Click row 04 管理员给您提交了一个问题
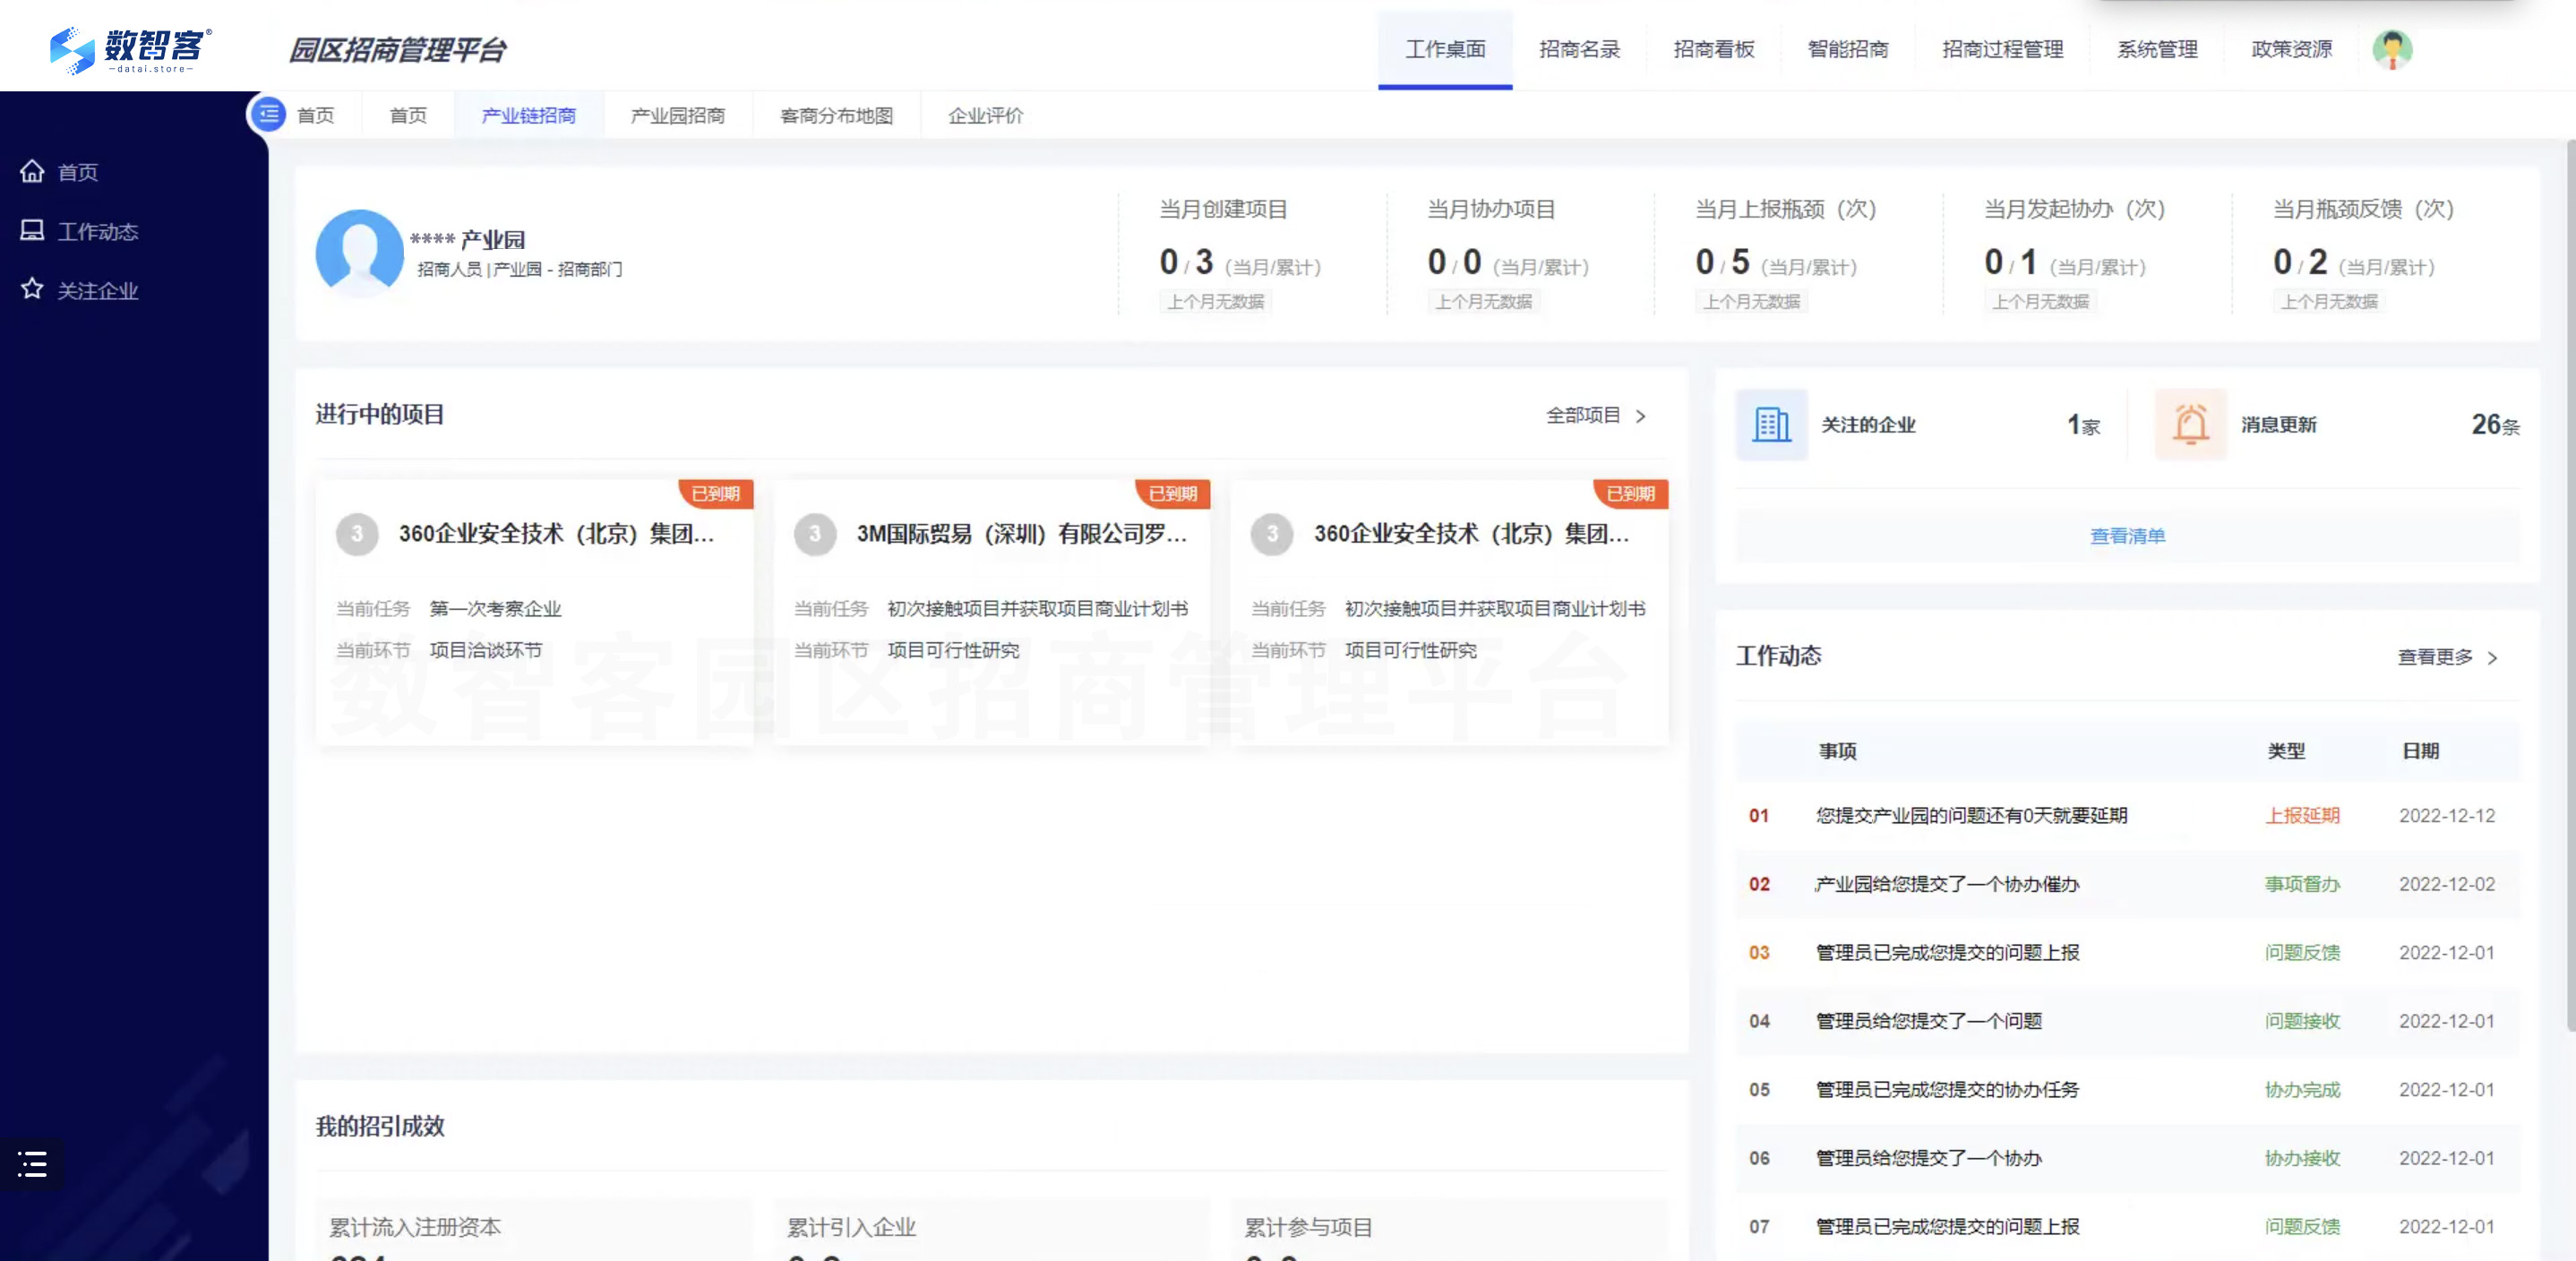Viewport: 2576px width, 1261px height. click(x=2127, y=1021)
